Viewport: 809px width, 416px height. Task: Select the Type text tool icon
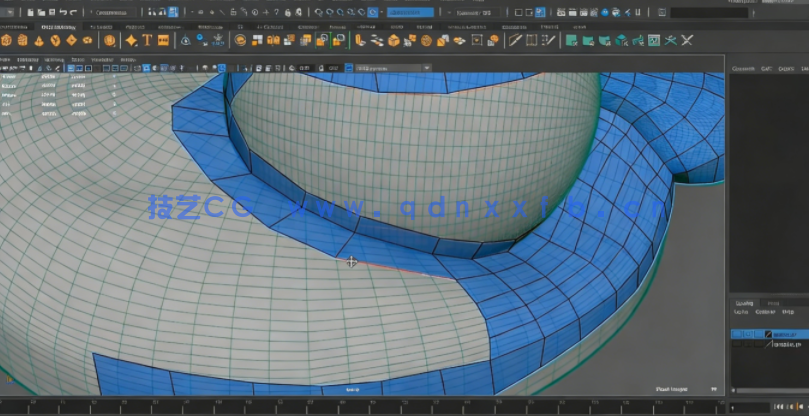[x=147, y=40]
